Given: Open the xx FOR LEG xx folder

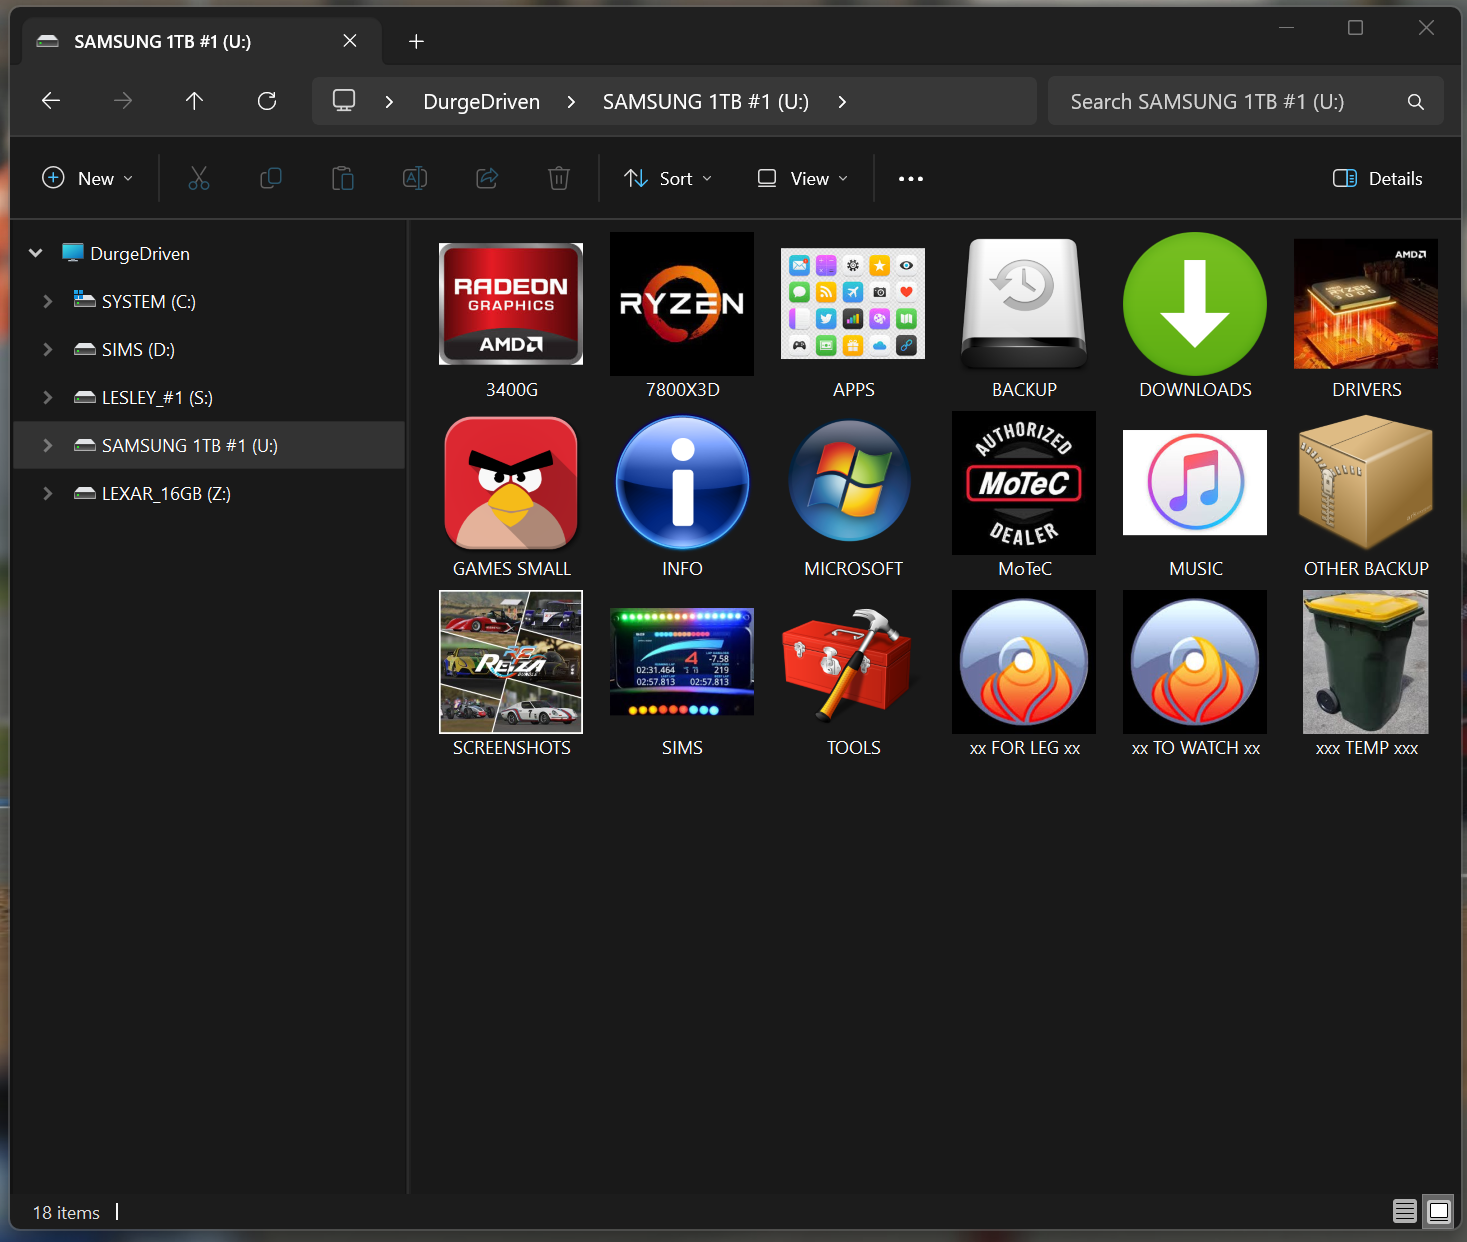Looking at the screenshot, I should point(1024,662).
